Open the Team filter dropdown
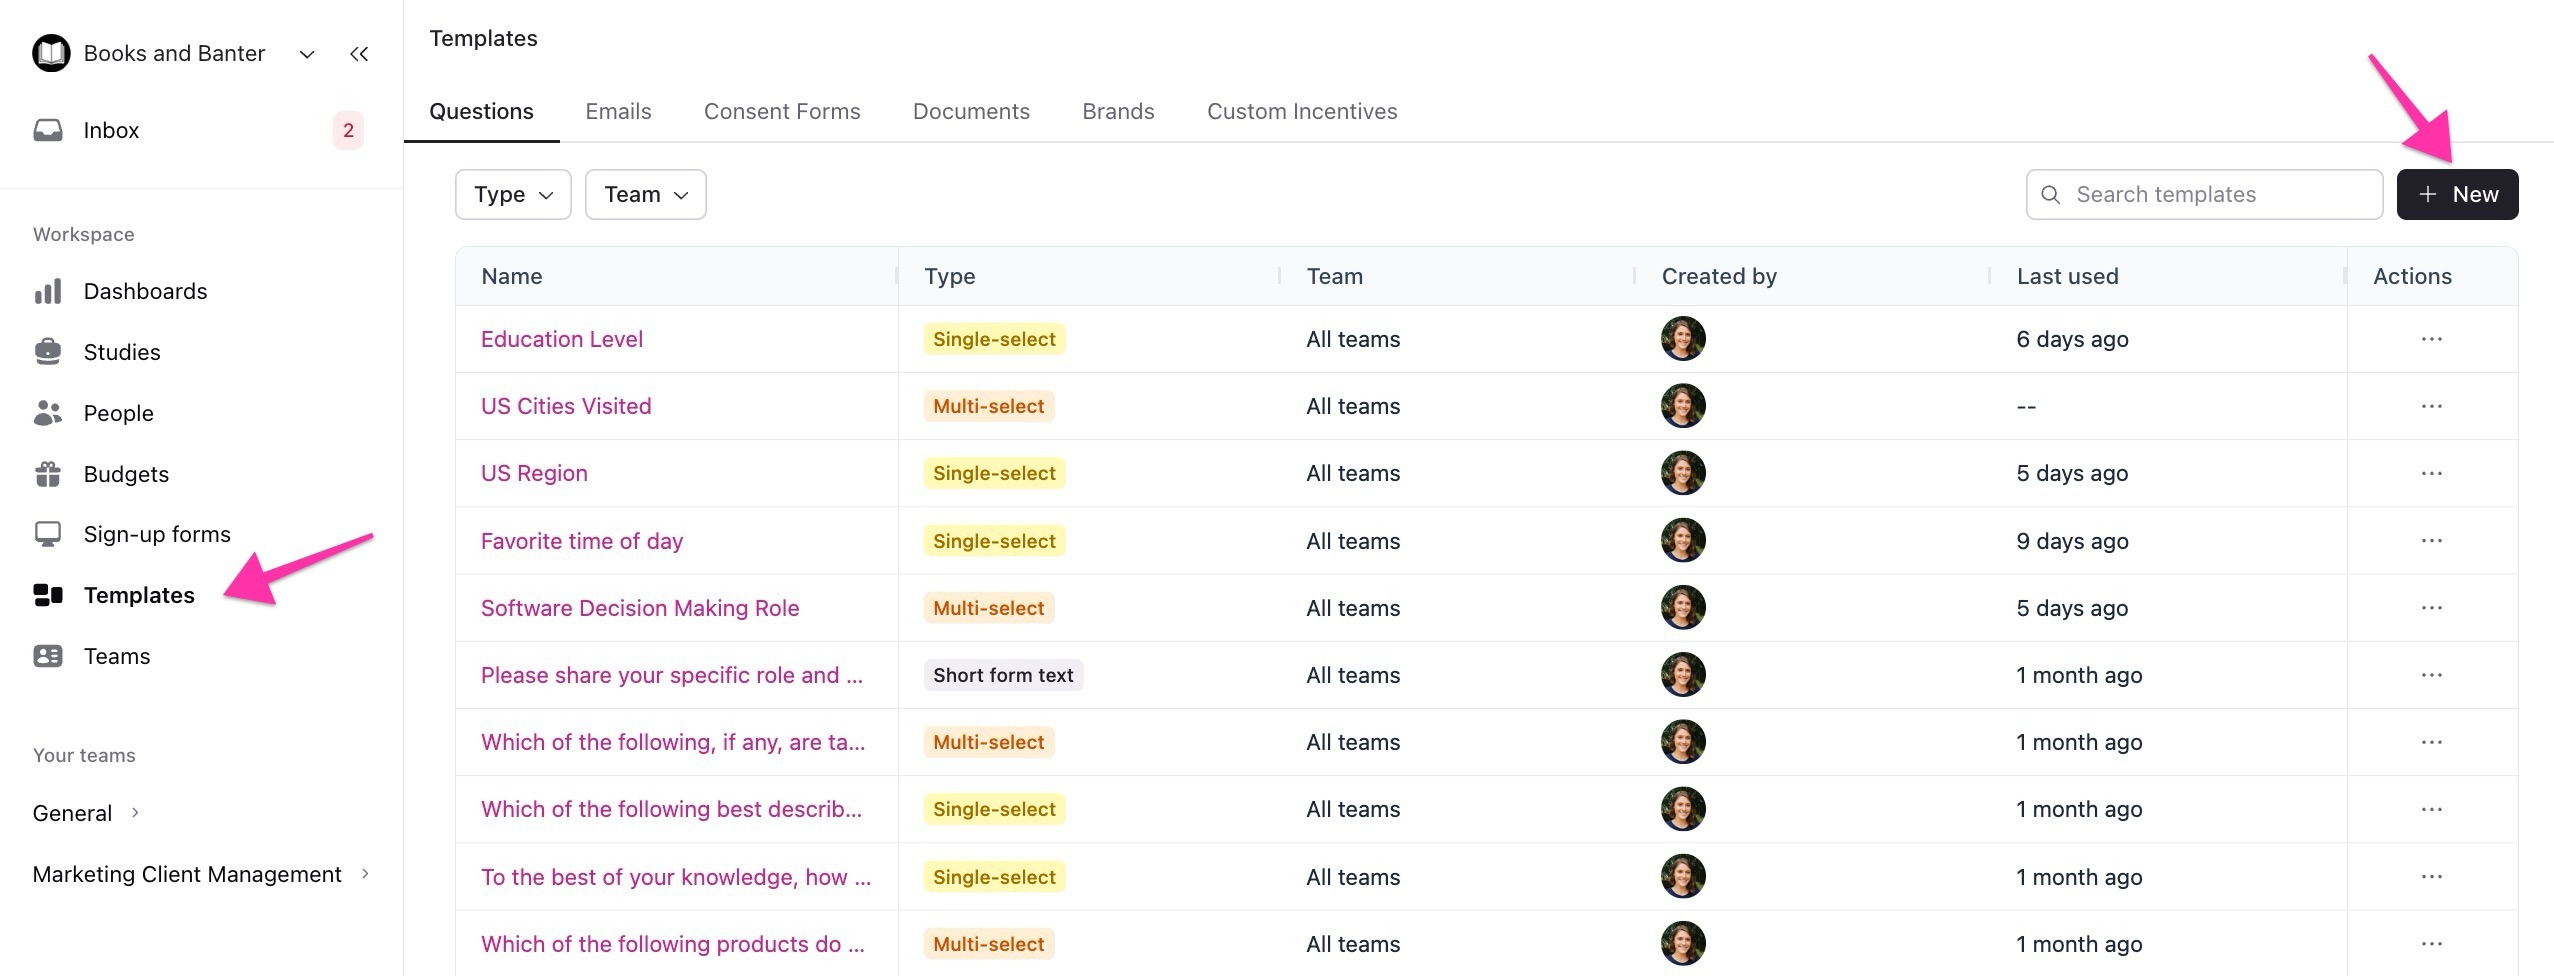The height and width of the screenshot is (976, 2554). [x=645, y=194]
